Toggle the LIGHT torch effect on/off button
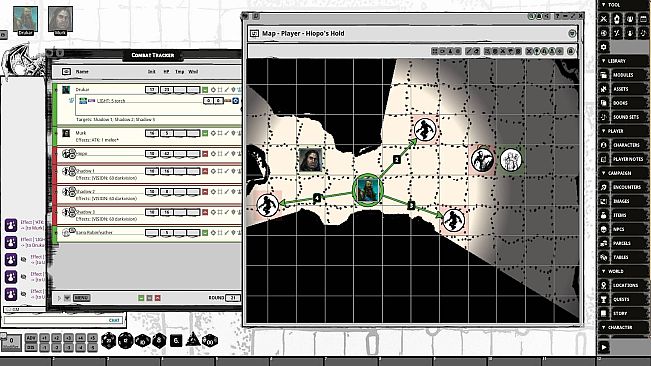The width and height of the screenshot is (651, 366). [x=235, y=101]
